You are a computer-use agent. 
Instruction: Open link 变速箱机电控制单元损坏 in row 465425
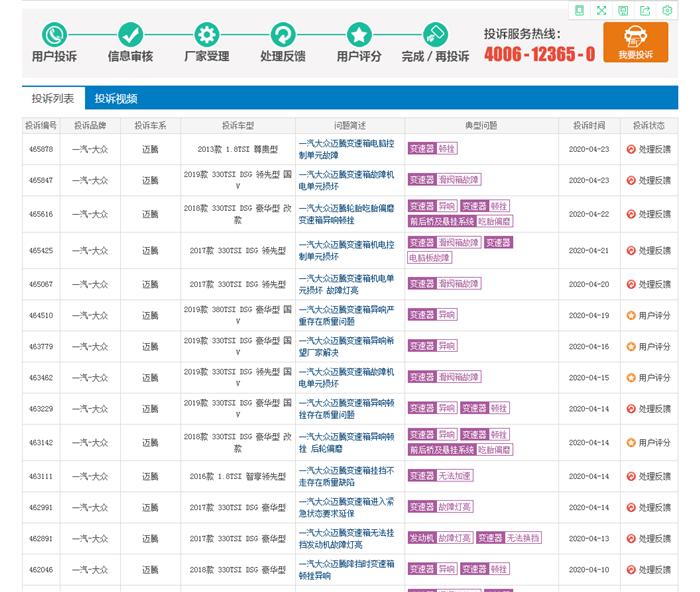coord(346,250)
